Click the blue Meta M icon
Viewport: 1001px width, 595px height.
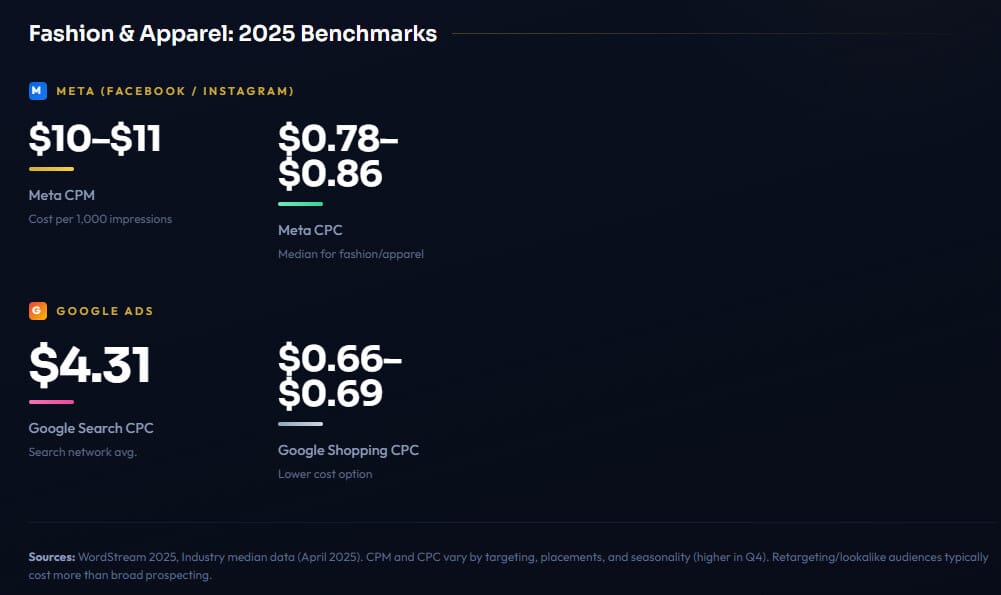tap(38, 91)
